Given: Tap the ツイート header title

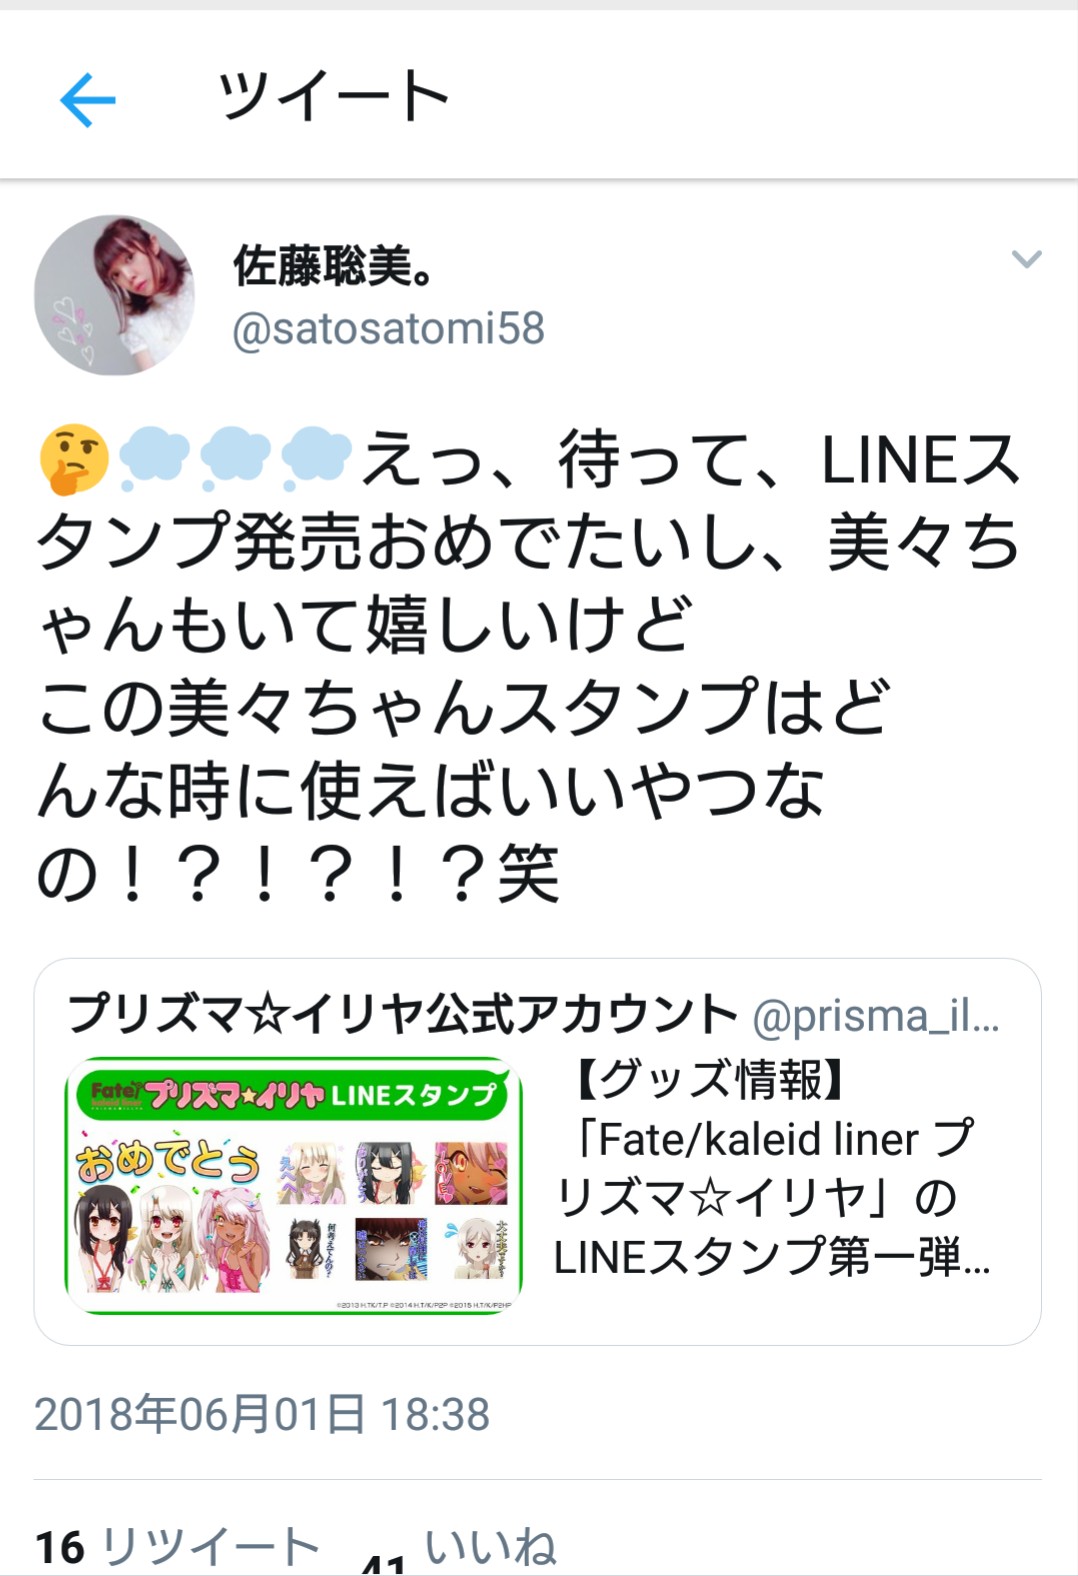Looking at the screenshot, I should point(334,96).
